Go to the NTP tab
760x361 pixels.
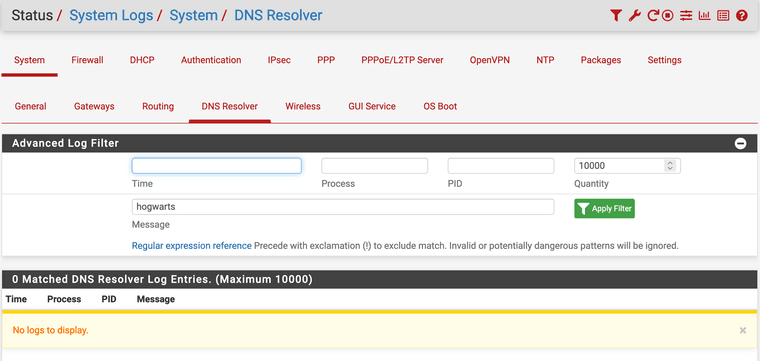(545, 60)
